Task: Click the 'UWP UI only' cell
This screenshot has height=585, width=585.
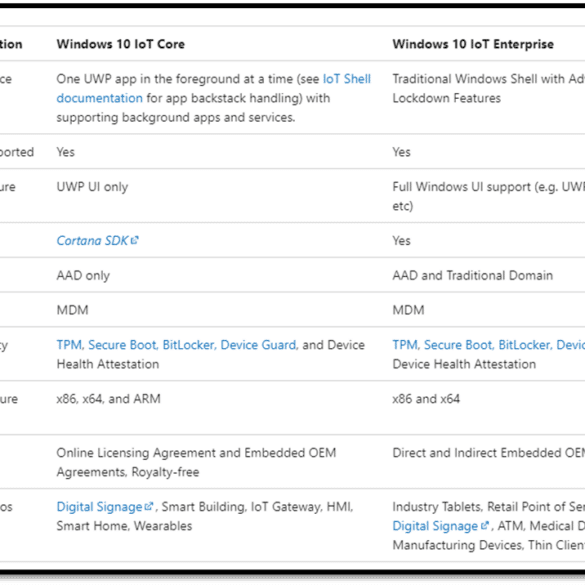Action: [x=92, y=187]
